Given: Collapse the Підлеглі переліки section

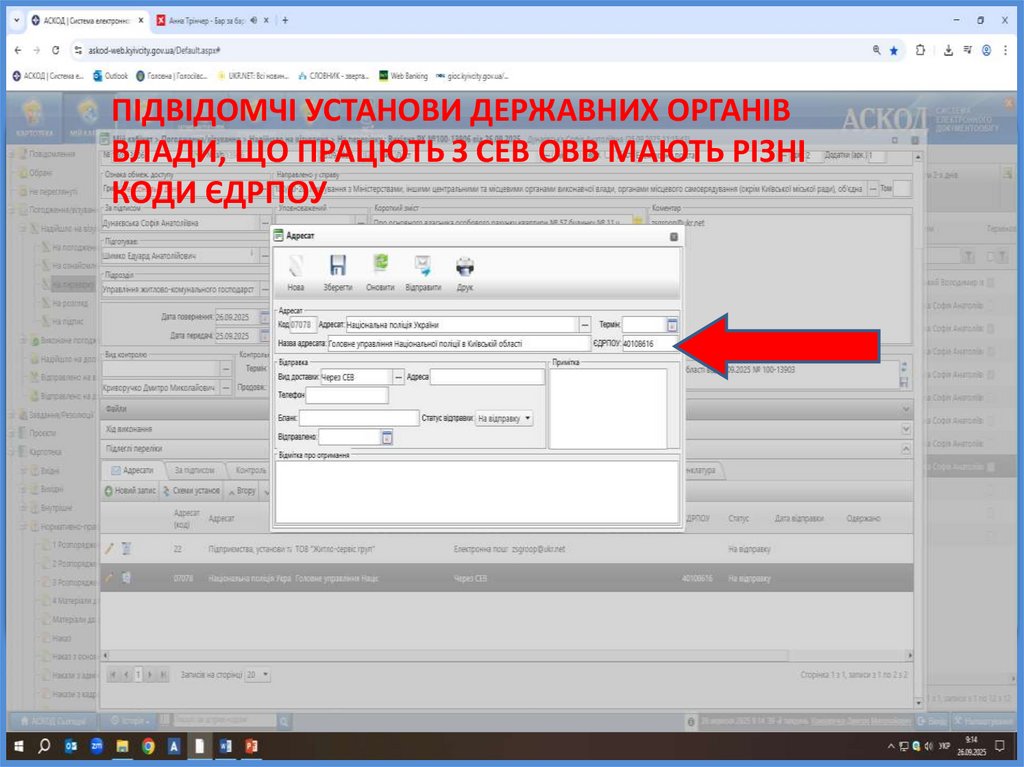Looking at the screenshot, I should [x=906, y=449].
